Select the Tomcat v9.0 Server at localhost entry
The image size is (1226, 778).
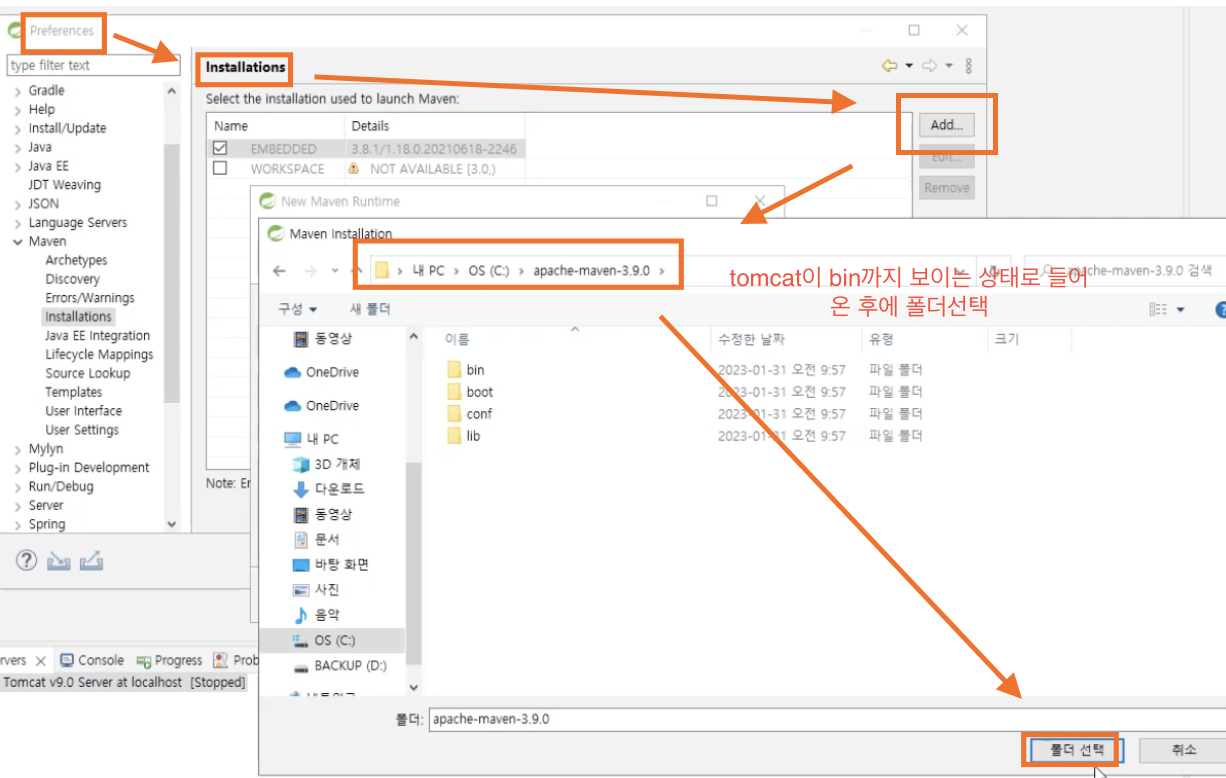pyautogui.click(x=125, y=682)
